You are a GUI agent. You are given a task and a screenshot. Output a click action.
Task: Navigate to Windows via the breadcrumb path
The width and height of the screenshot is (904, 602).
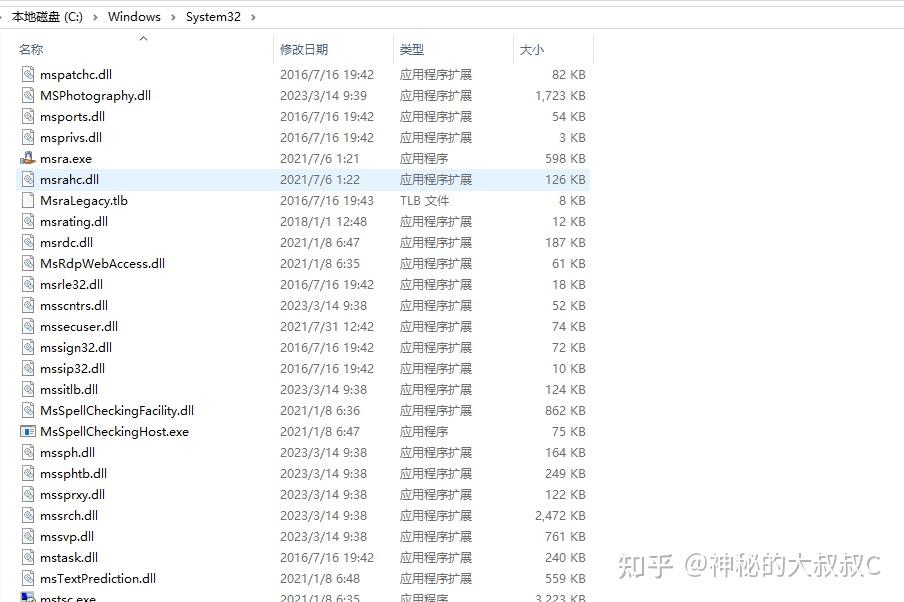pyautogui.click(x=134, y=16)
